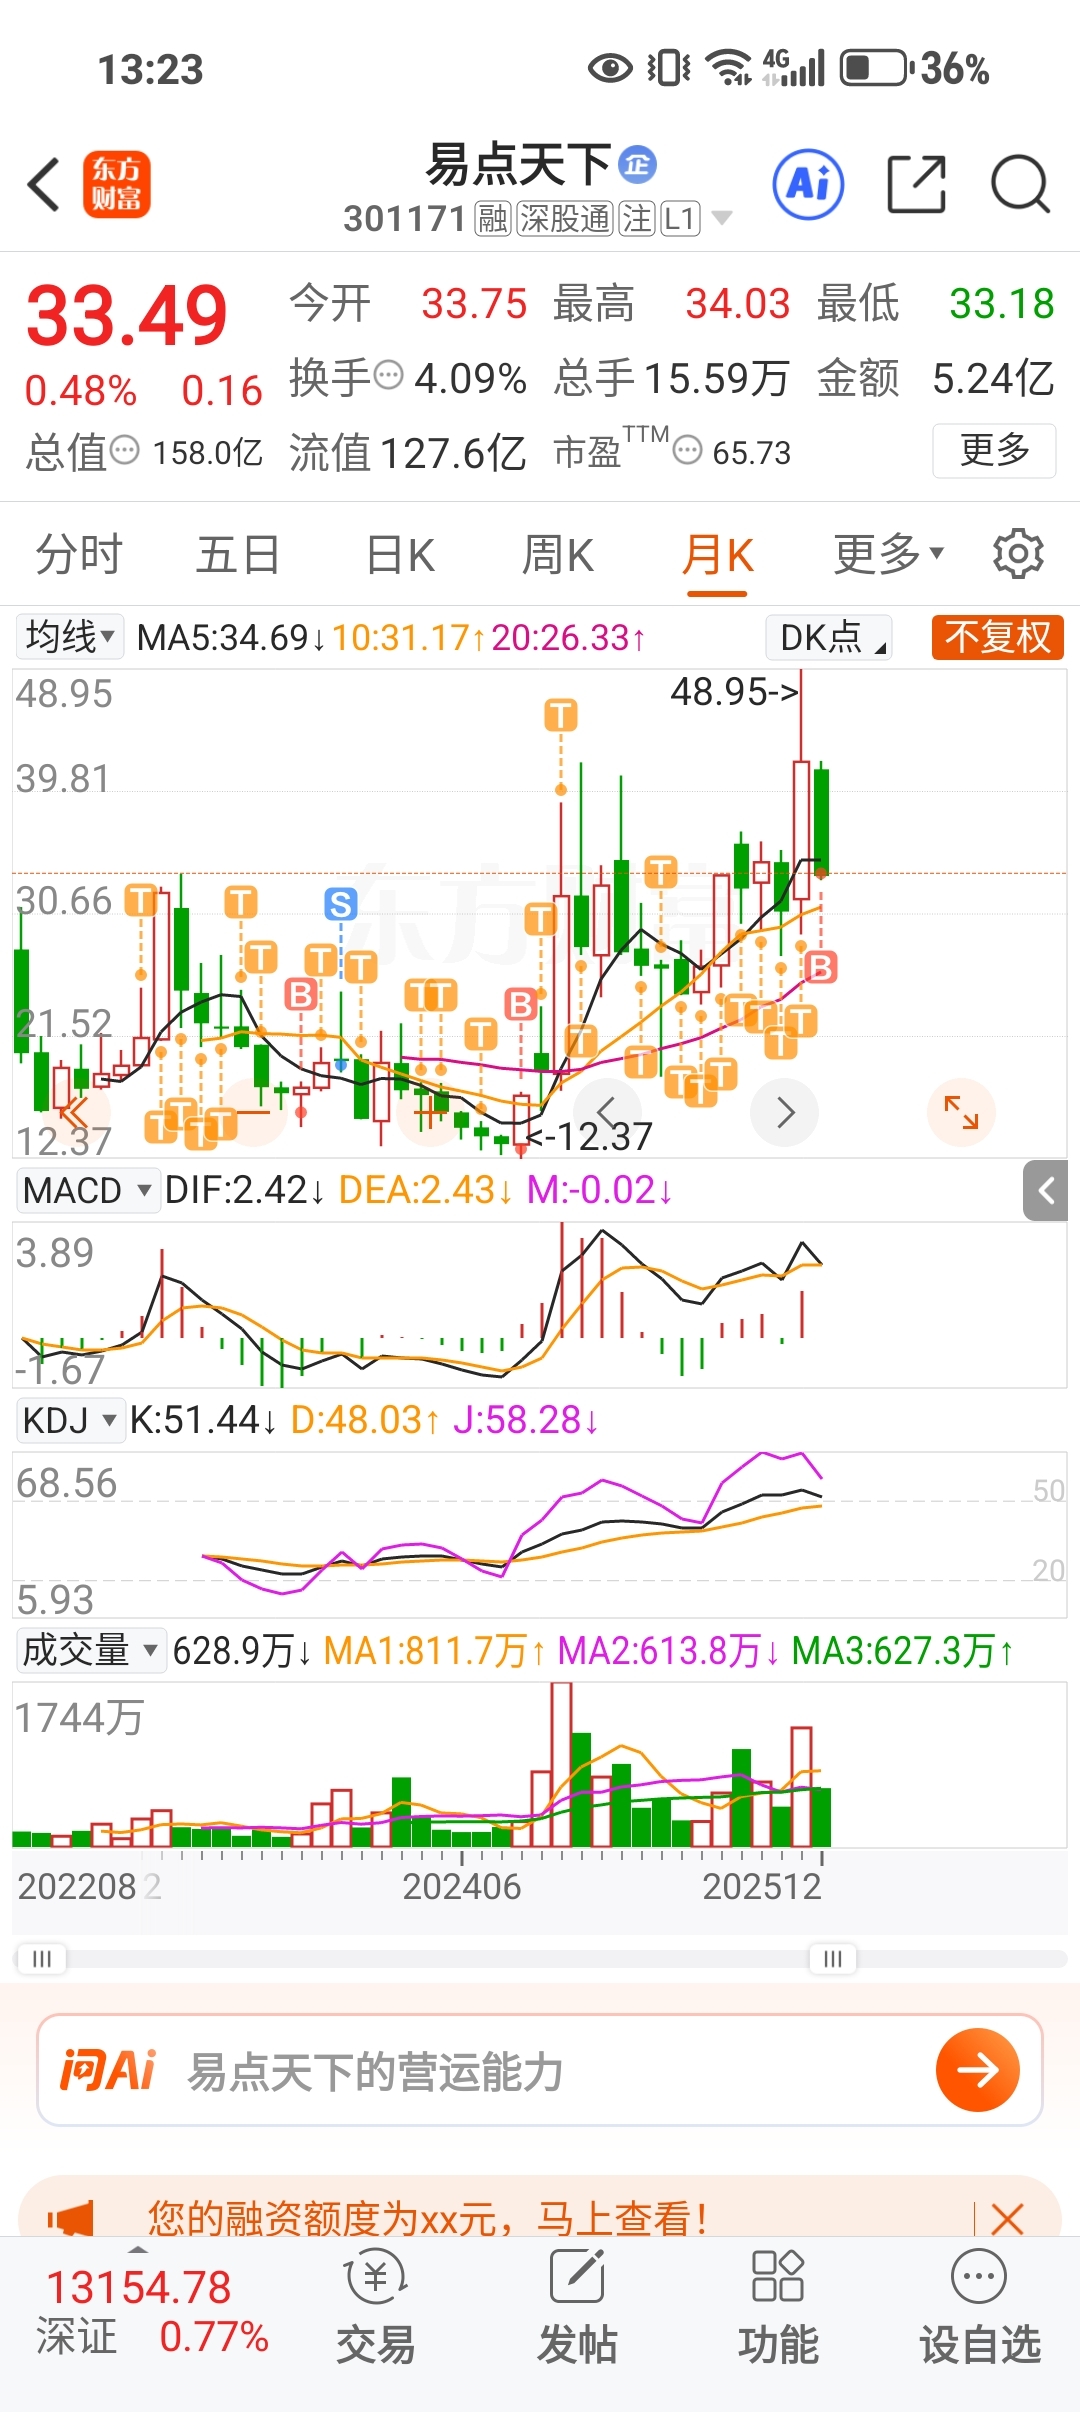The height and width of the screenshot is (2412, 1080).
Task: Open 交易 in bottom bar
Action: tap(375, 2308)
